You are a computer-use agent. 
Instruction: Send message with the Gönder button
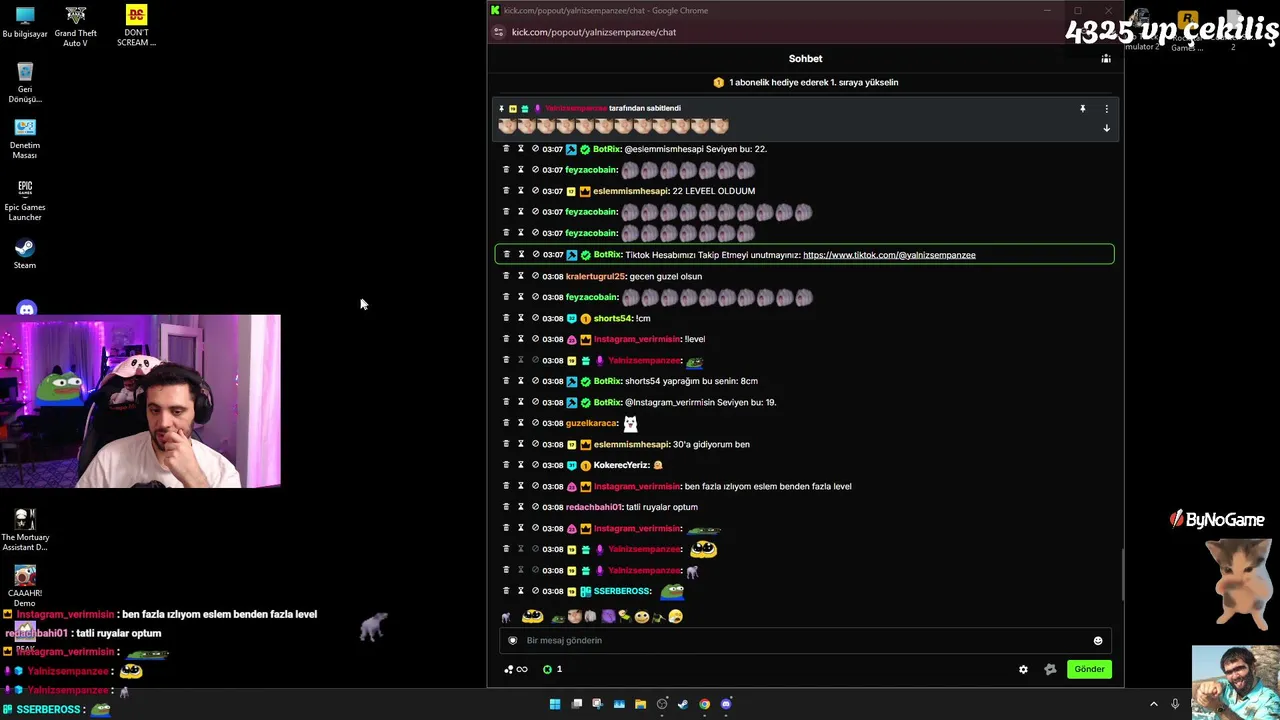pyautogui.click(x=1089, y=670)
